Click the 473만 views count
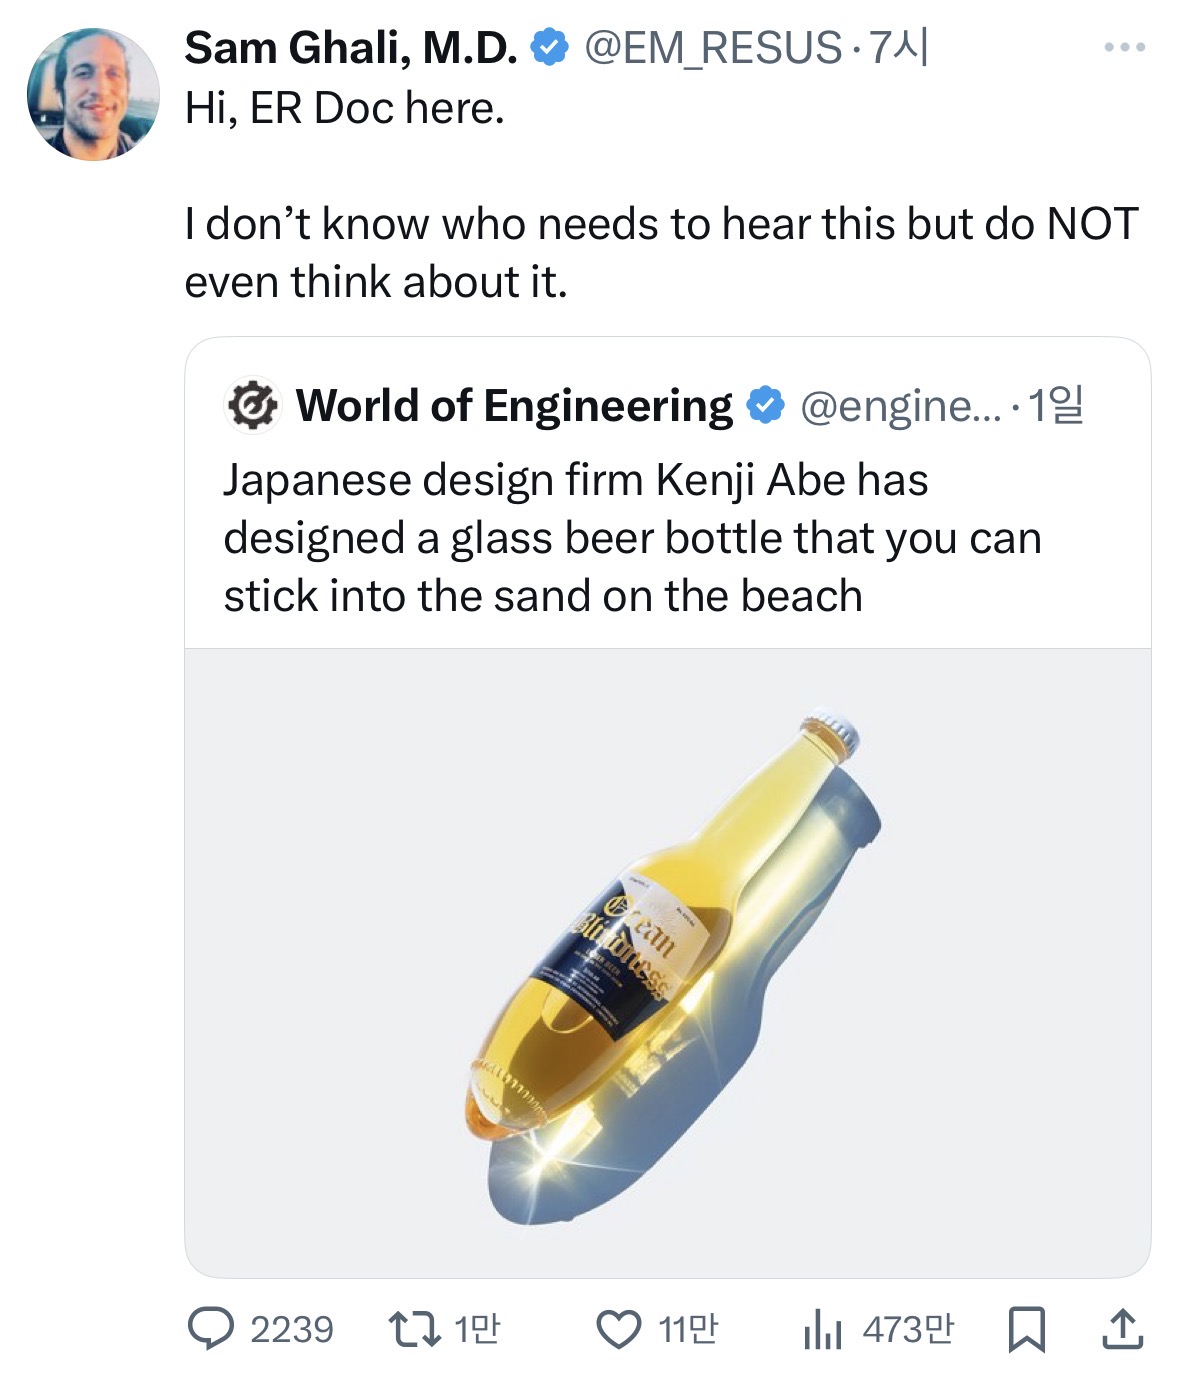This screenshot has height=1380, width=1179. [x=907, y=1329]
